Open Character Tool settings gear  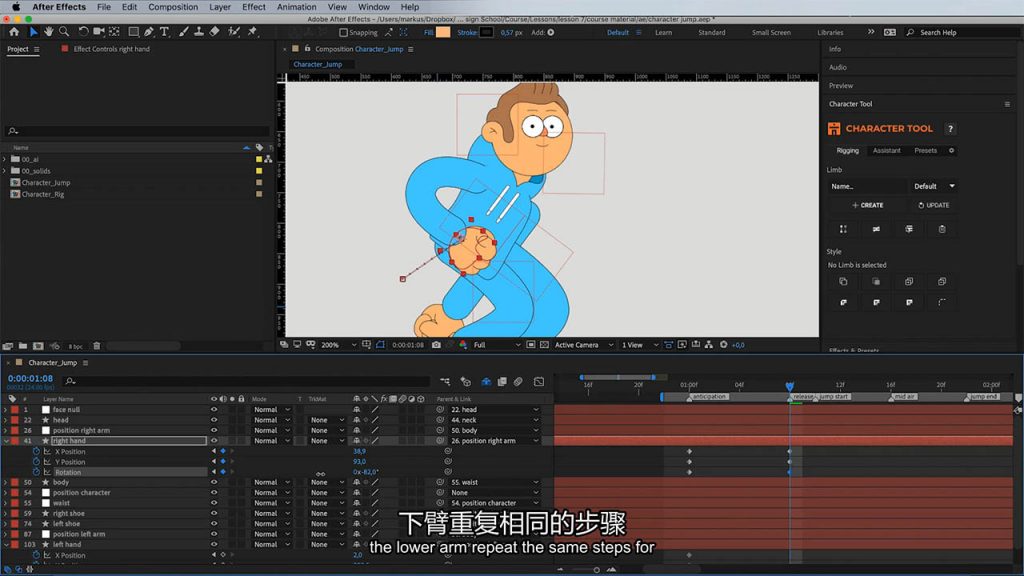(952, 150)
